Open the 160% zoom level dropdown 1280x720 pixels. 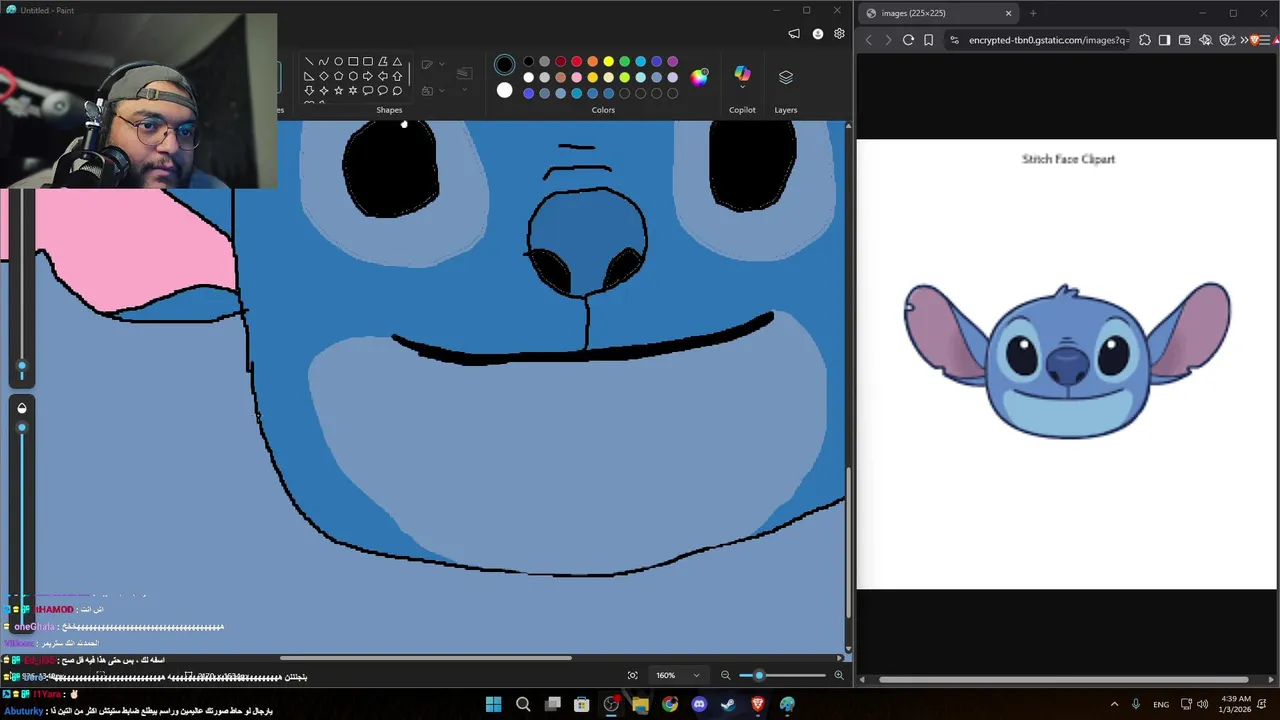tap(677, 676)
